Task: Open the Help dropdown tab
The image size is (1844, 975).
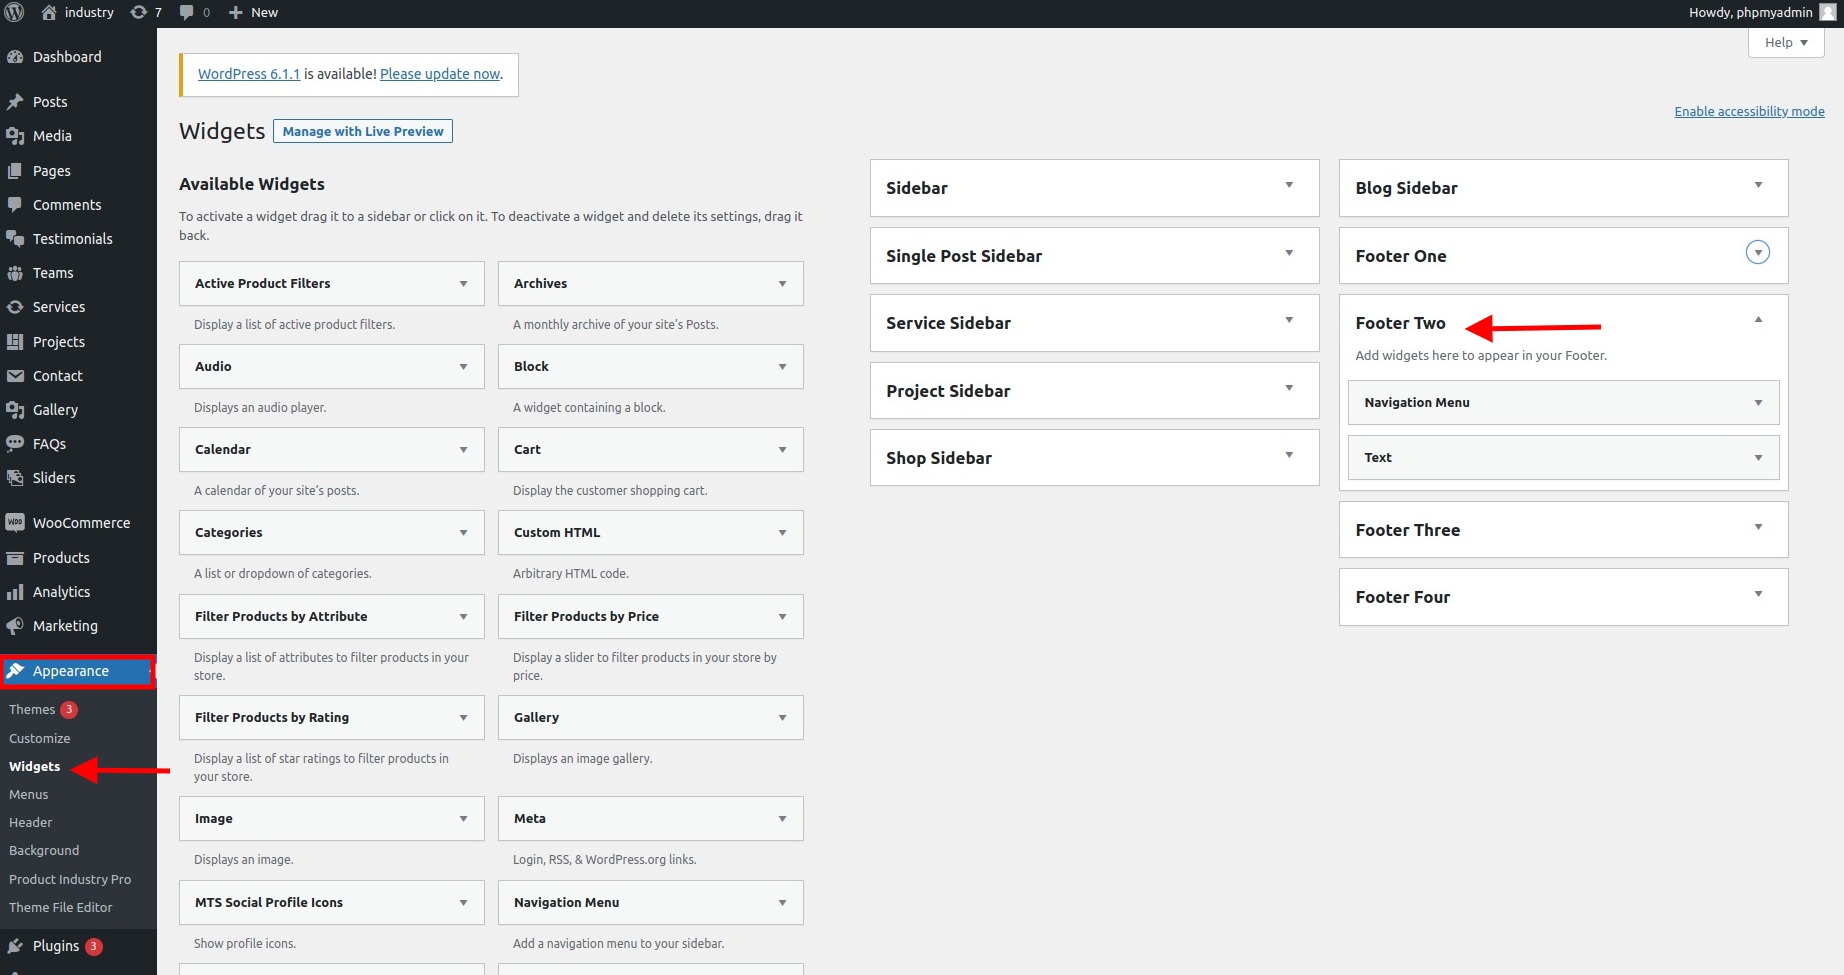Action: pos(1786,42)
